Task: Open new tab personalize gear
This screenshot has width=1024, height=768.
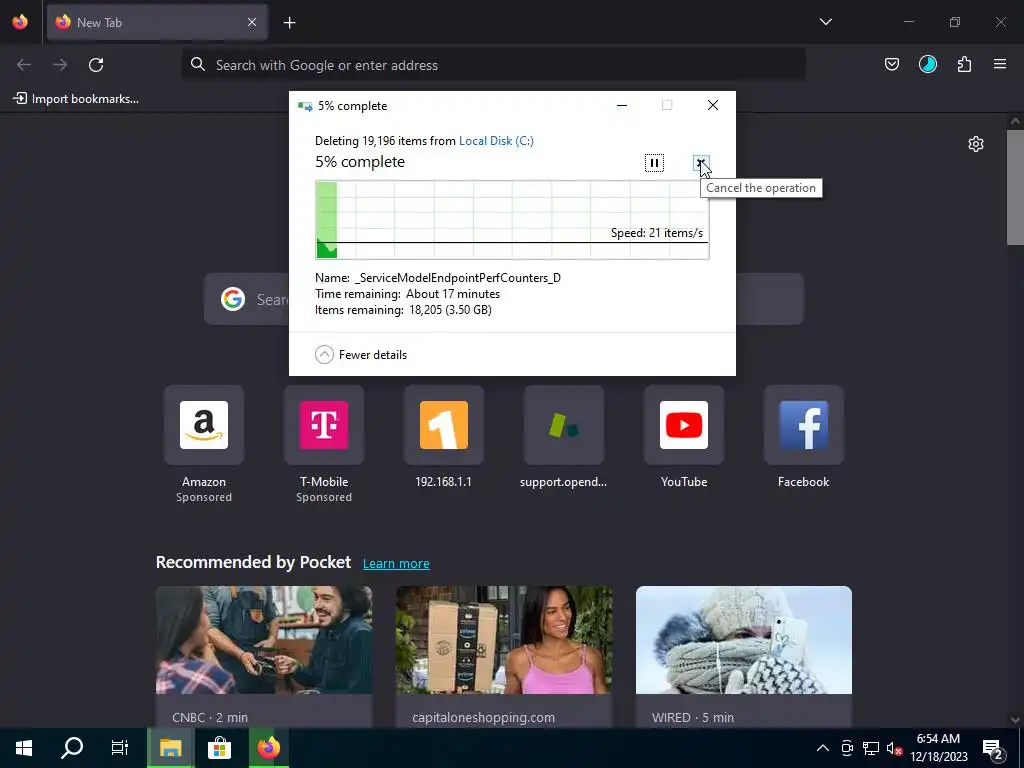Action: 976,144
